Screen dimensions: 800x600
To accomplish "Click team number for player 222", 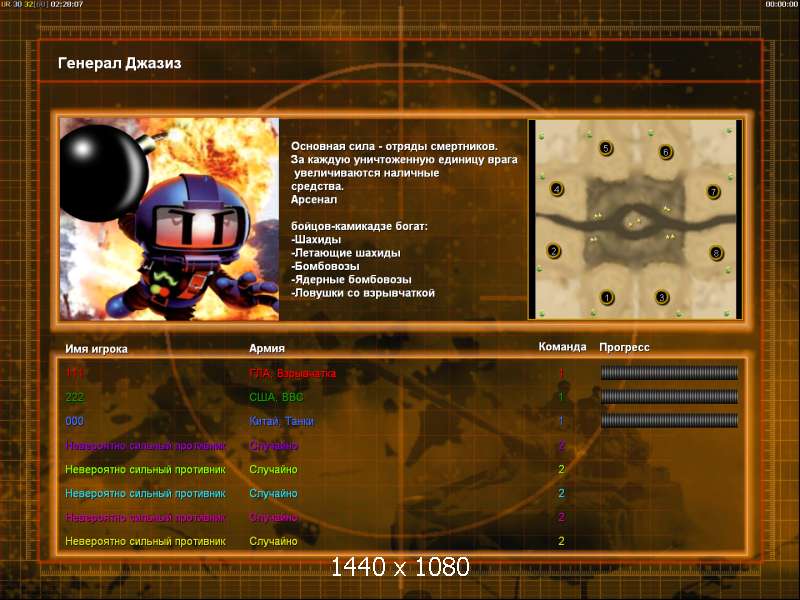I will (561, 397).
